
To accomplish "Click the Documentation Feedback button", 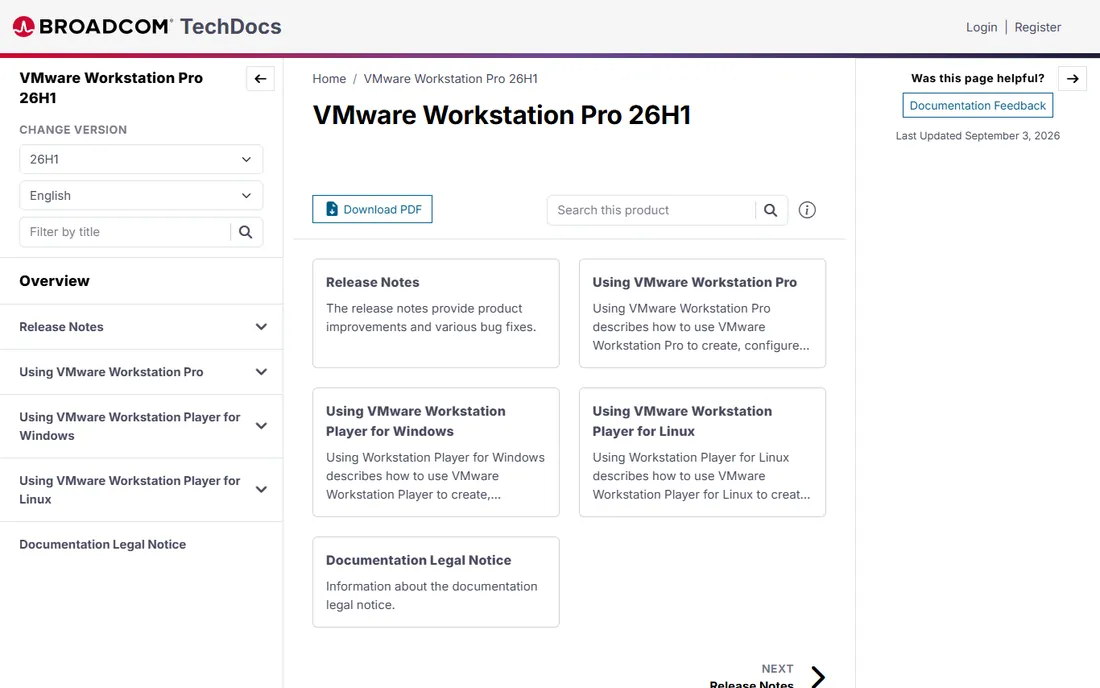I will coord(977,105).
